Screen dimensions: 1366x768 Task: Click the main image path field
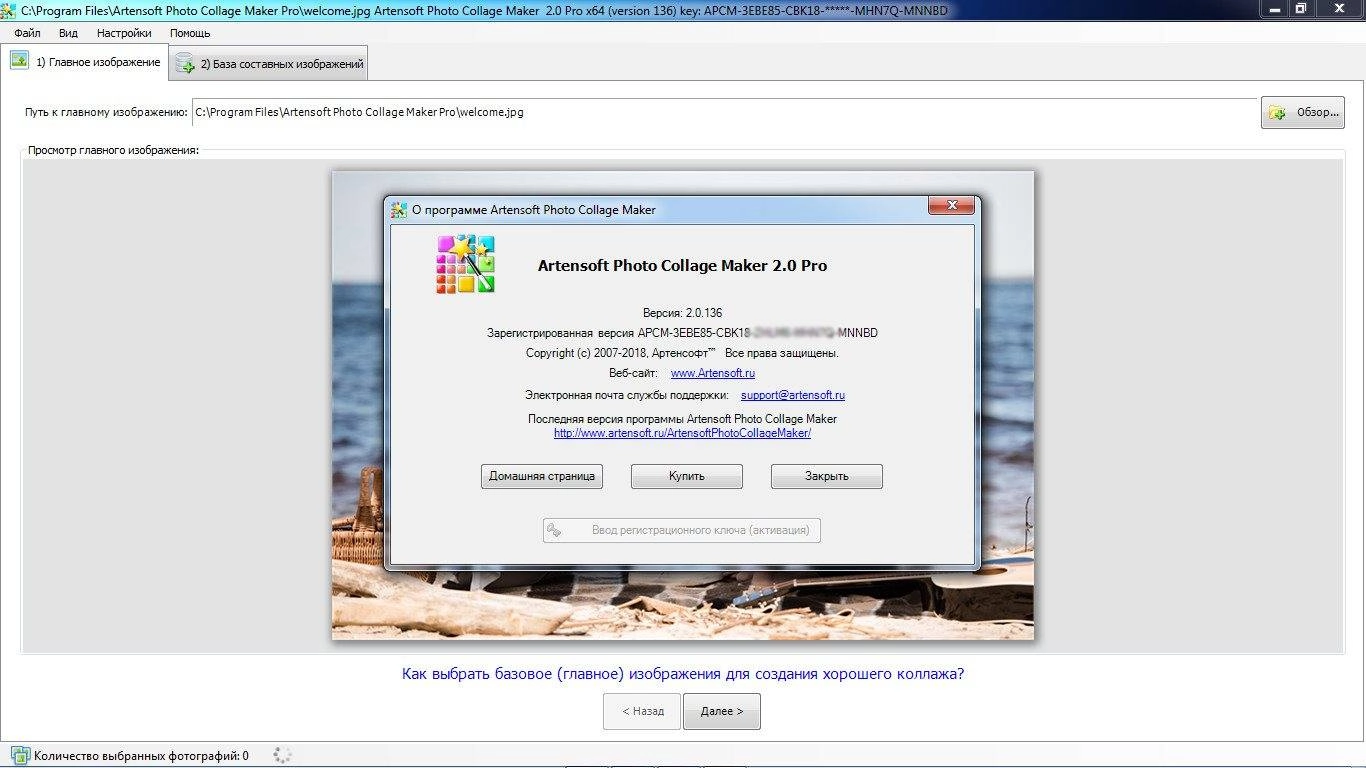(x=724, y=112)
